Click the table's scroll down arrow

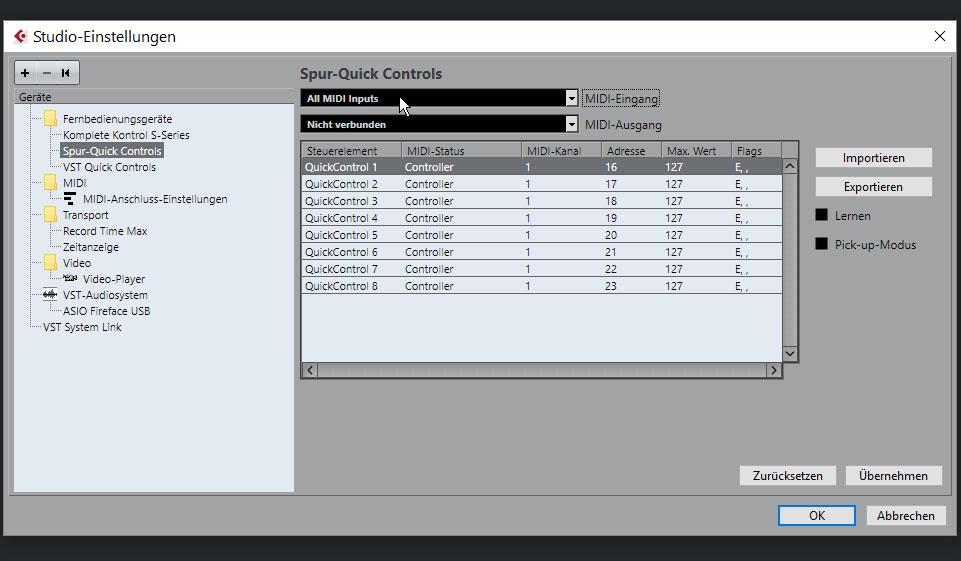tap(790, 353)
